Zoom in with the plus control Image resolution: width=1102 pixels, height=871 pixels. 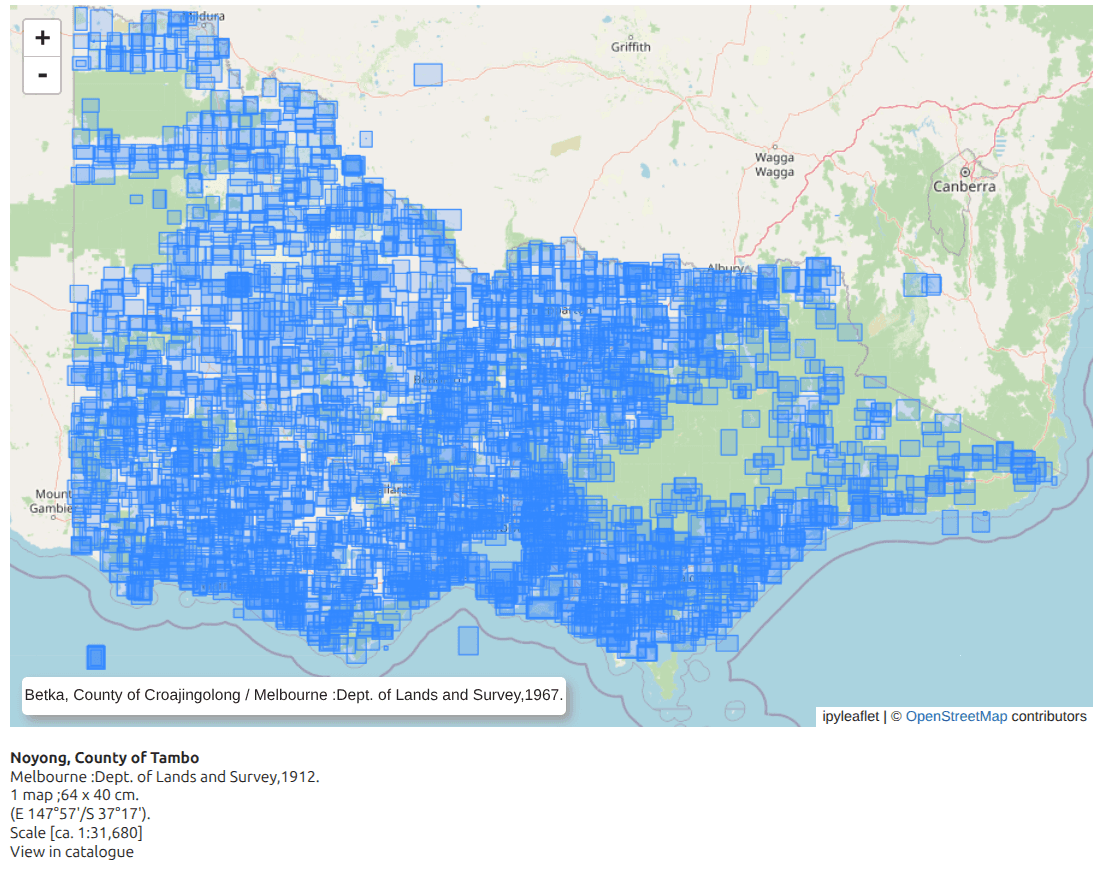41,37
